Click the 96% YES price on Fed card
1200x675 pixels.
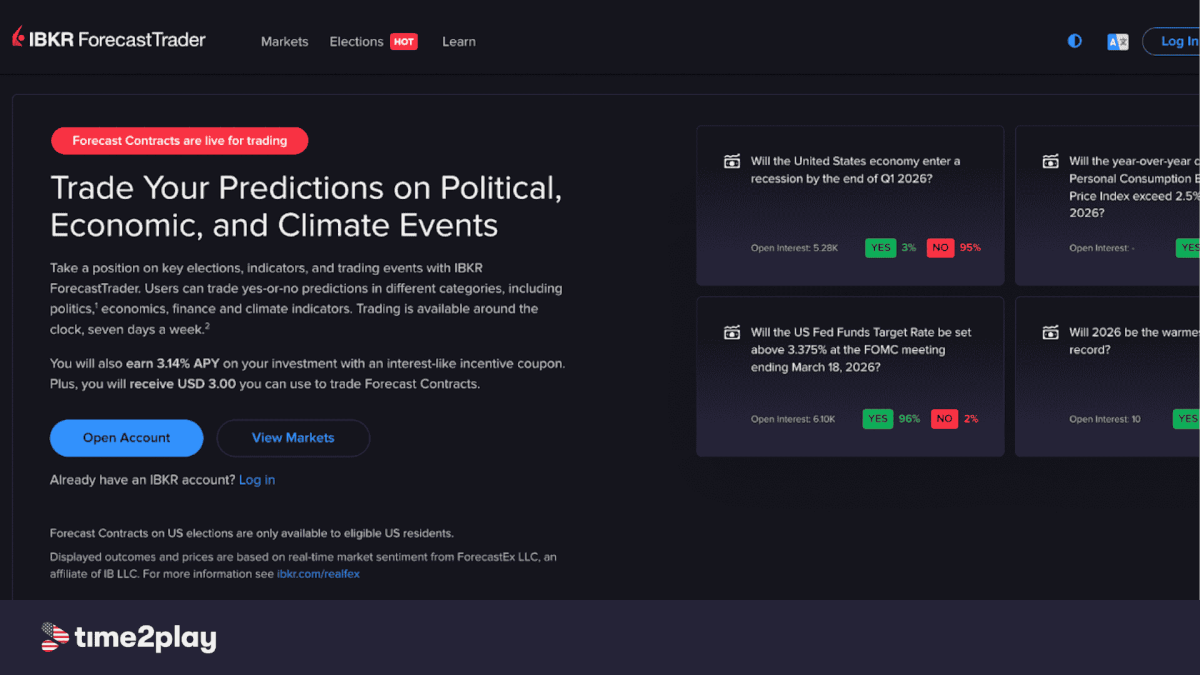(909, 419)
